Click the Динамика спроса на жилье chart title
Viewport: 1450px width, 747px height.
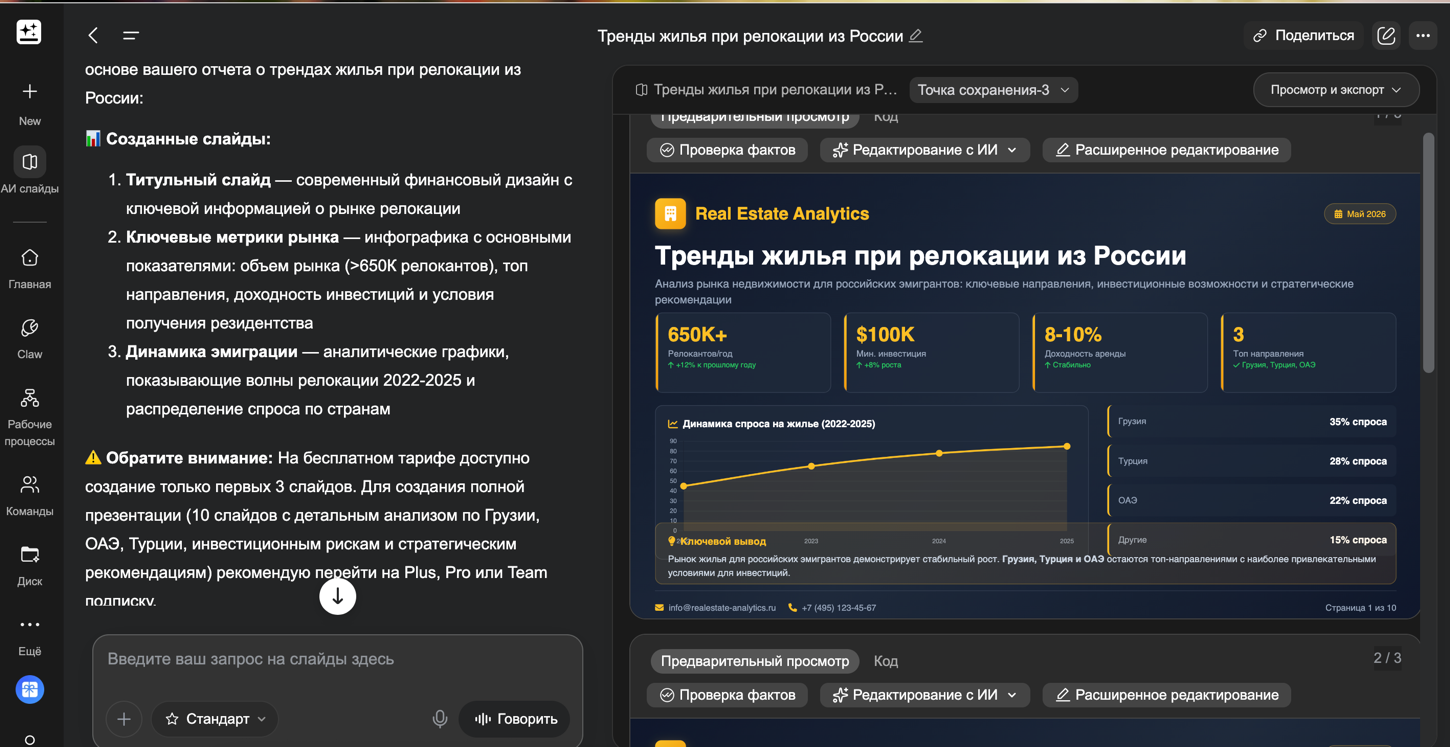point(778,424)
